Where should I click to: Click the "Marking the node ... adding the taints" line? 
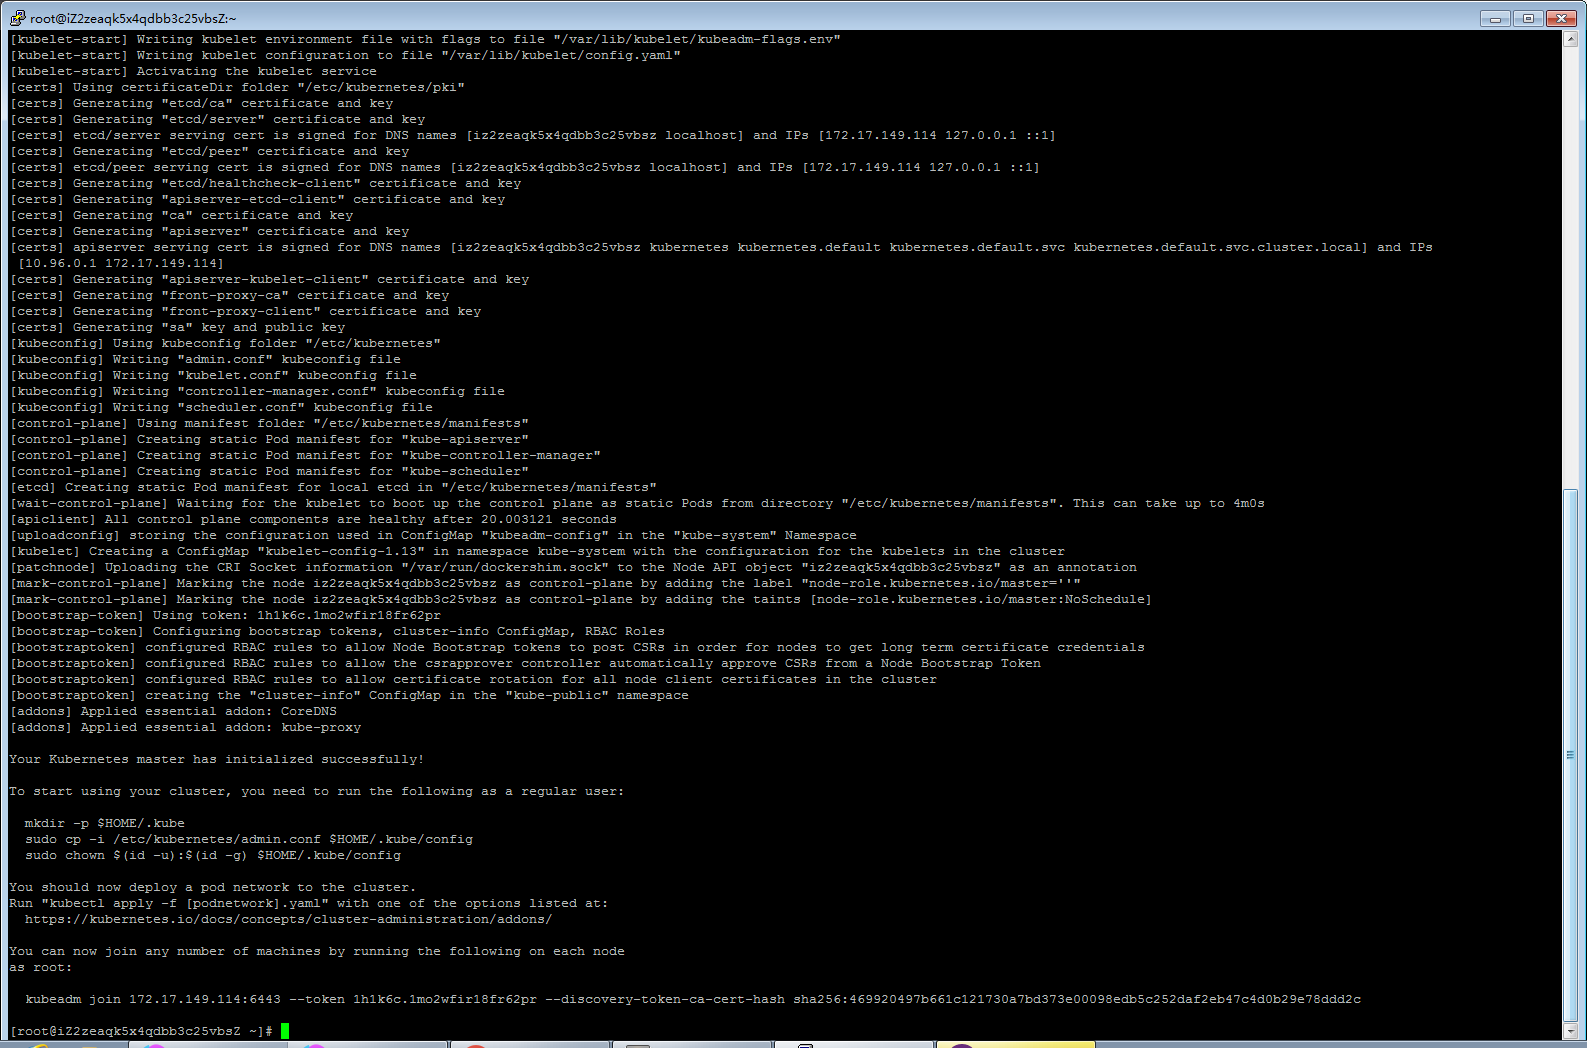click(581, 599)
